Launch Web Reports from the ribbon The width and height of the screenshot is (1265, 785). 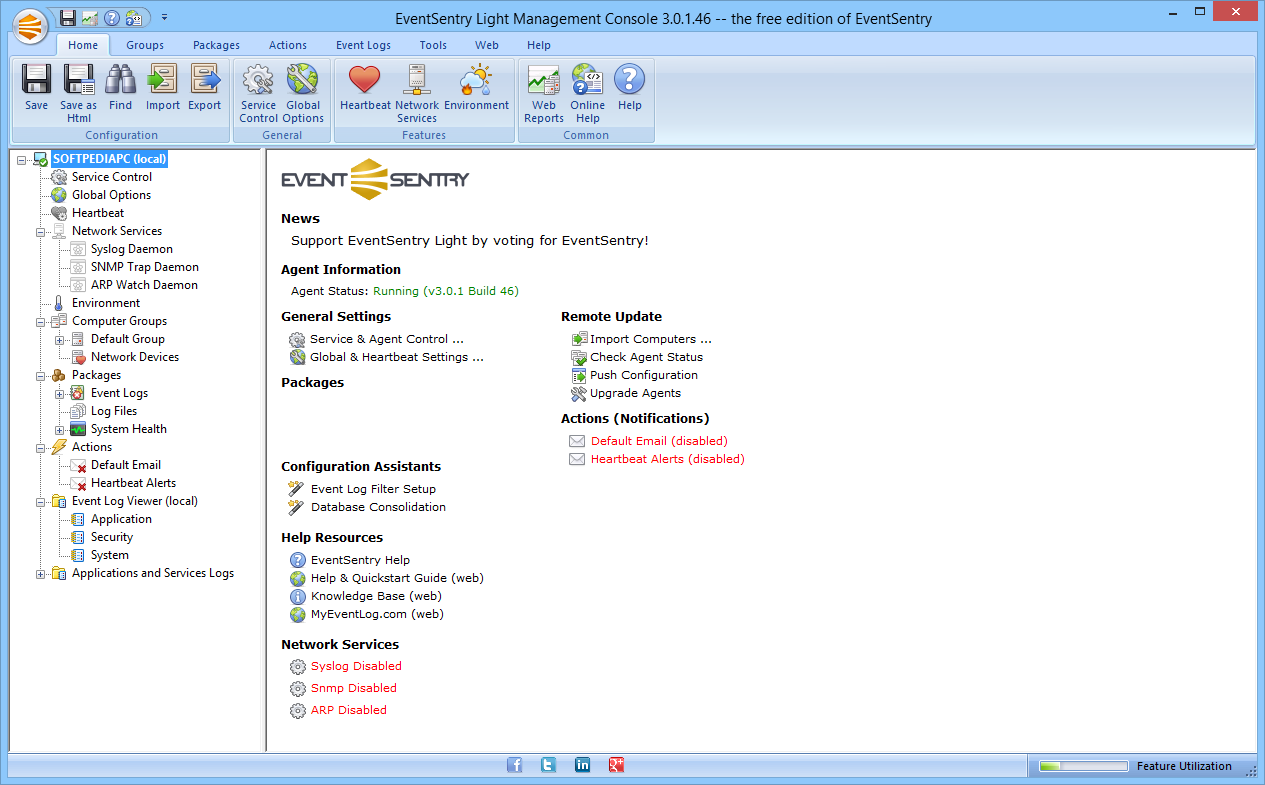click(x=544, y=93)
